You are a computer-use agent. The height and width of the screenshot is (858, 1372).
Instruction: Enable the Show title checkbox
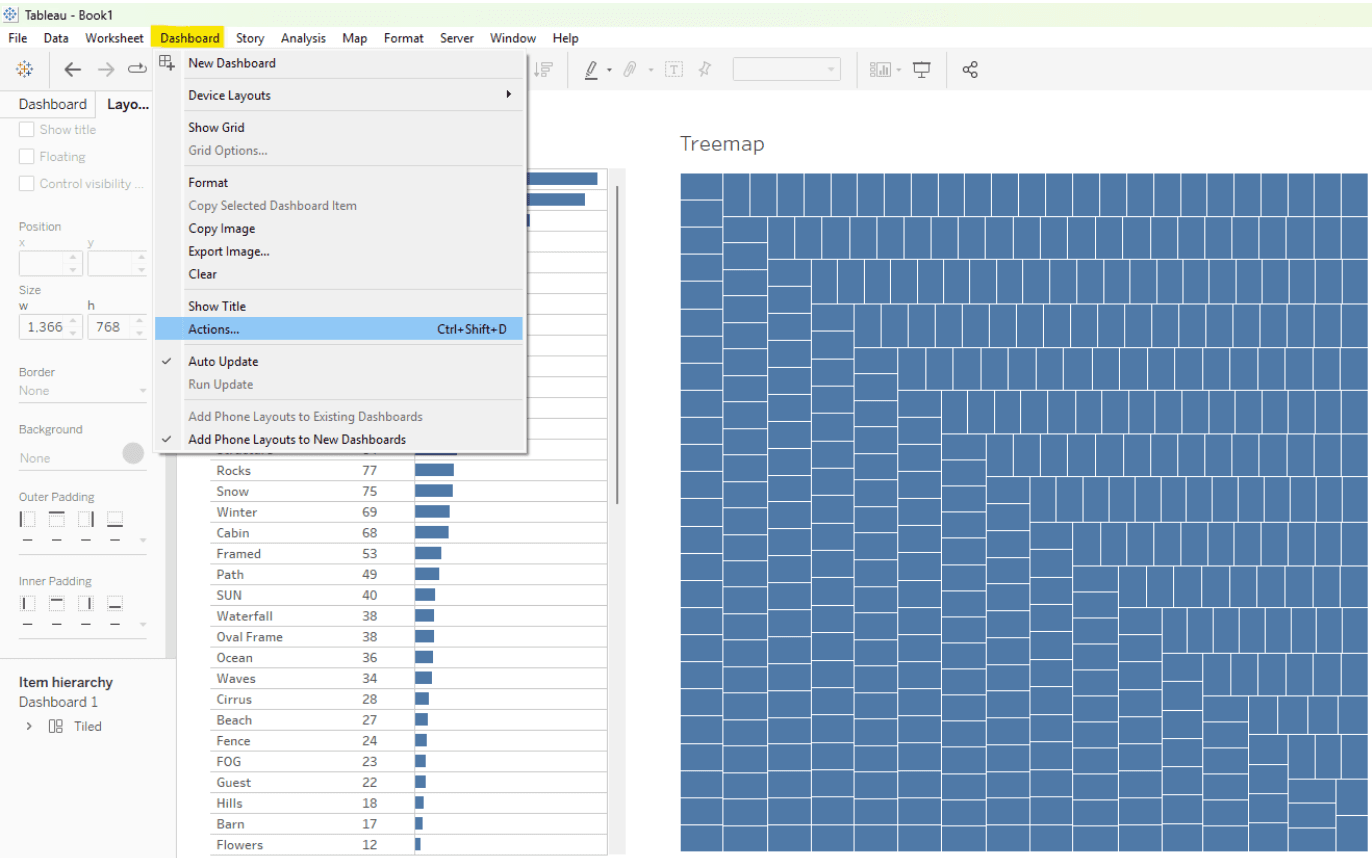(x=27, y=130)
